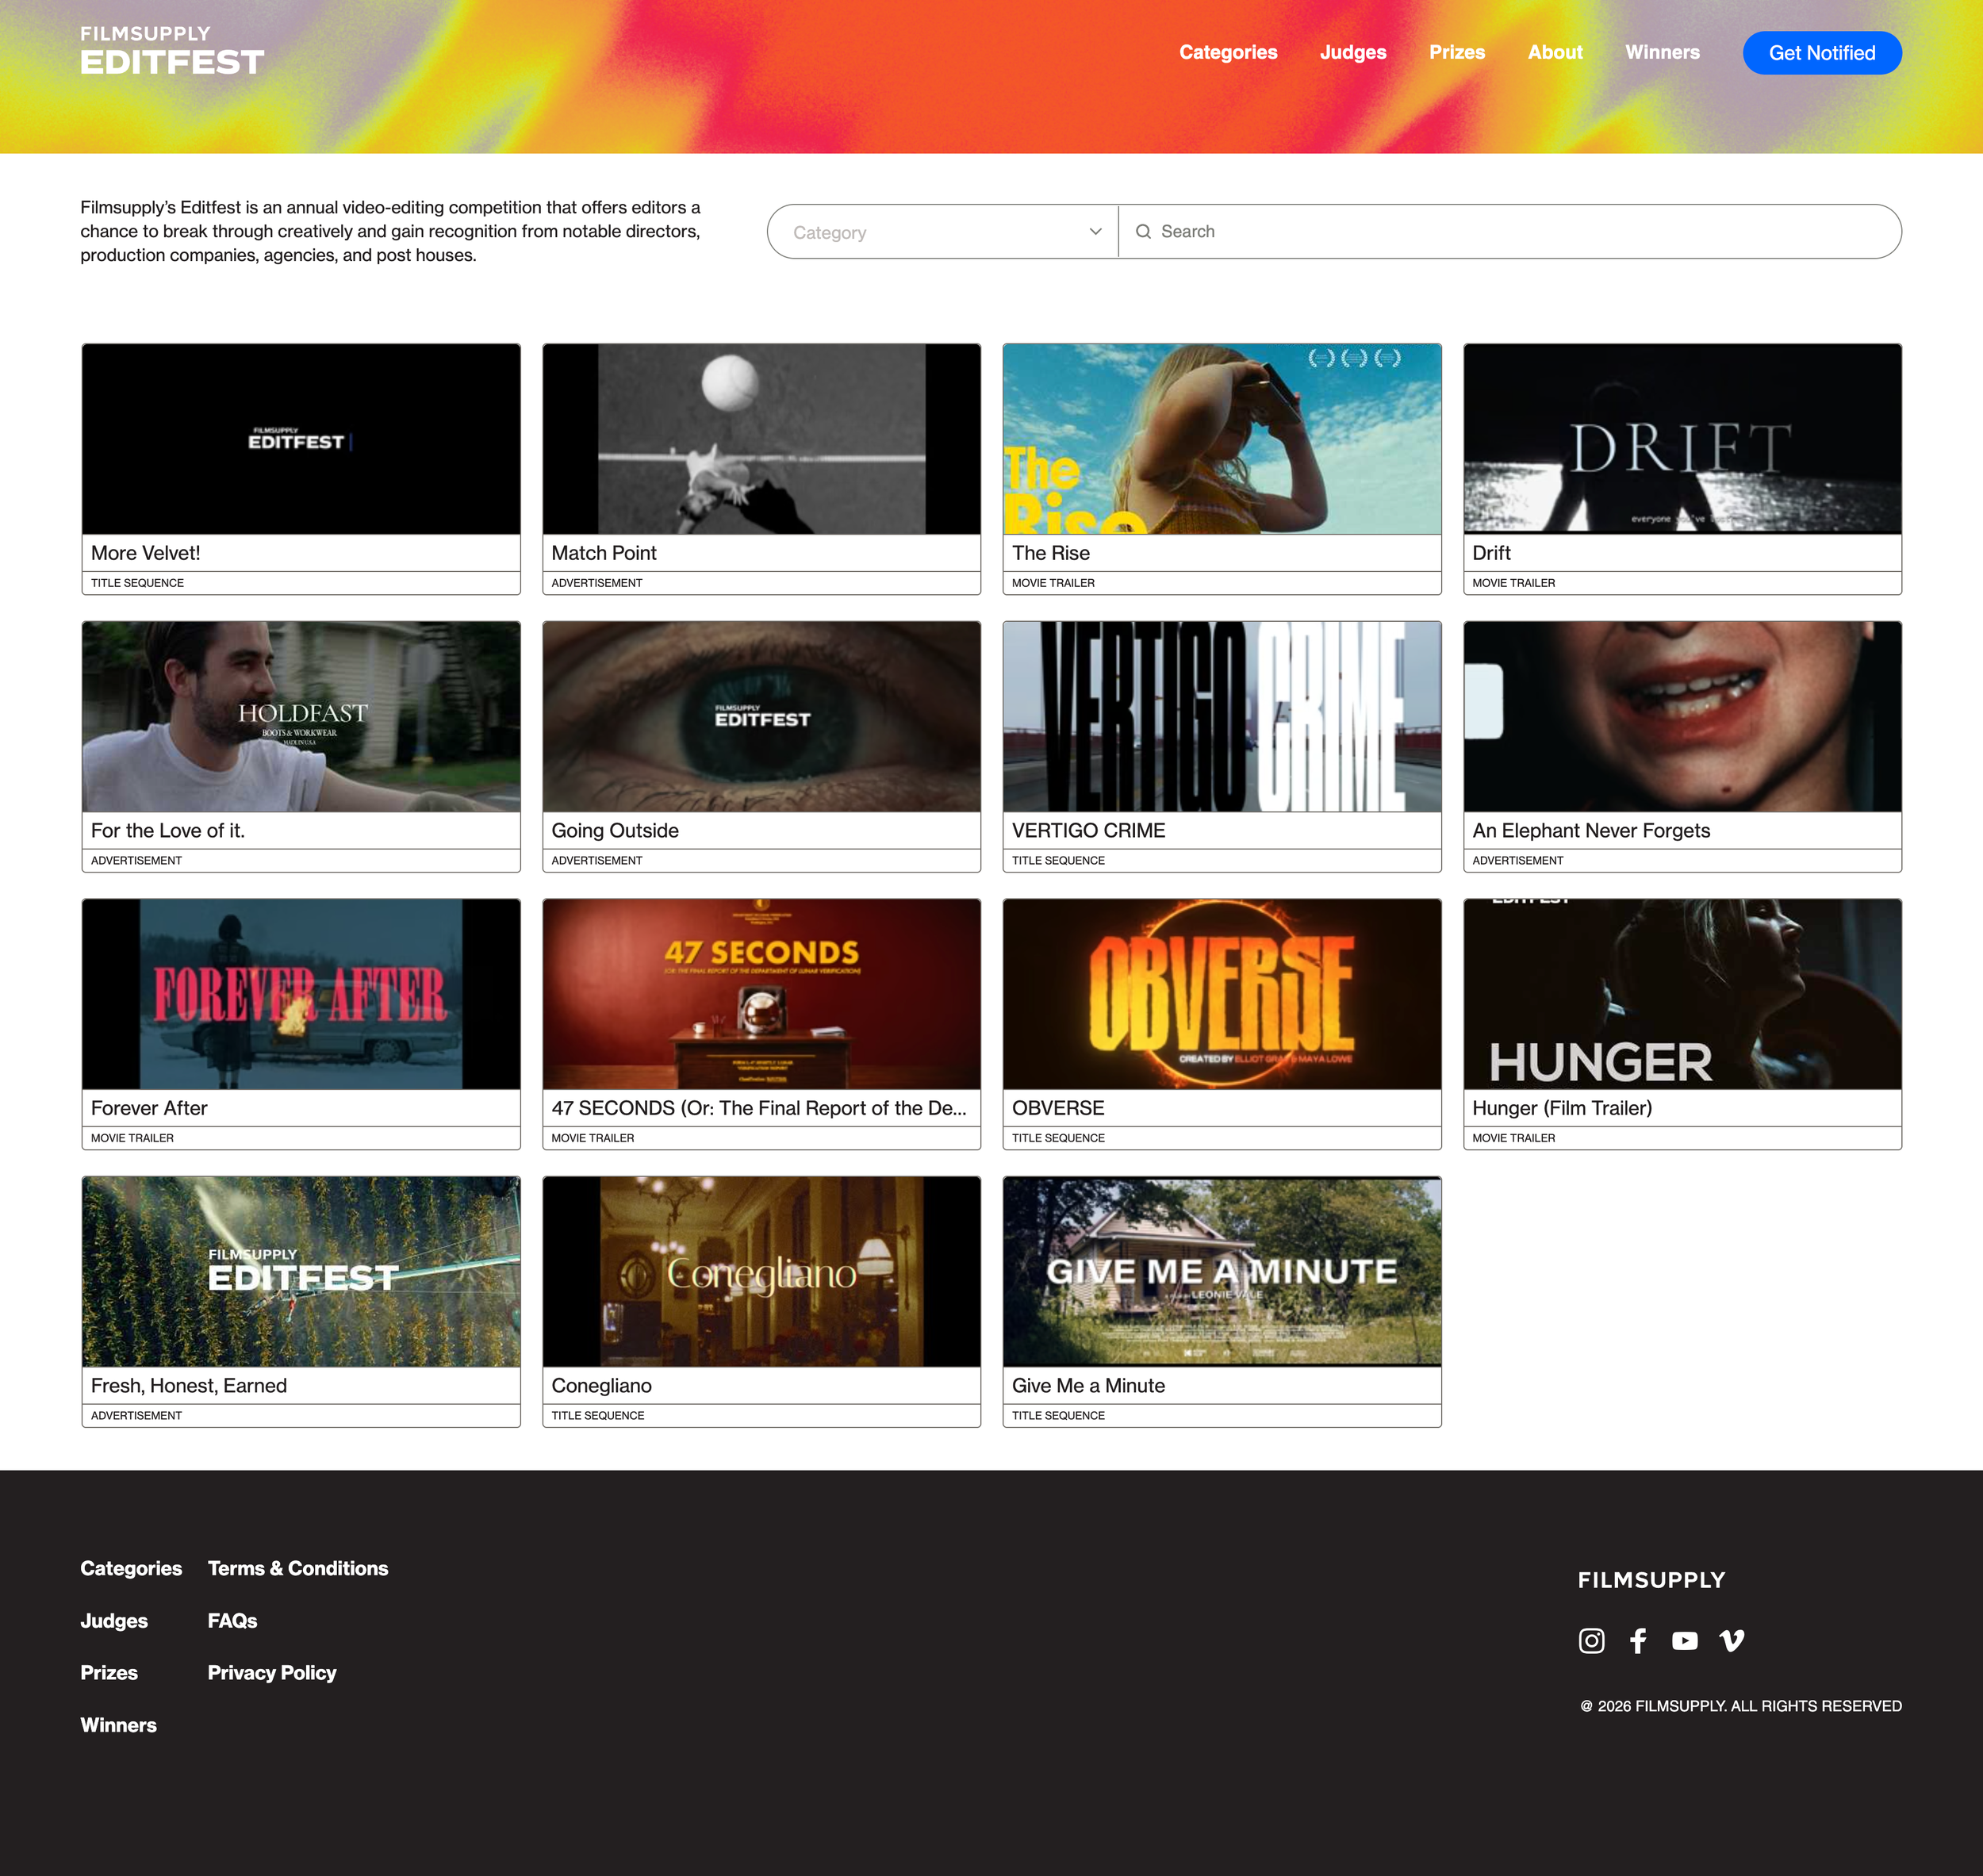Open Judges in the top navigation
1983x1876 pixels.
pos(1353,52)
